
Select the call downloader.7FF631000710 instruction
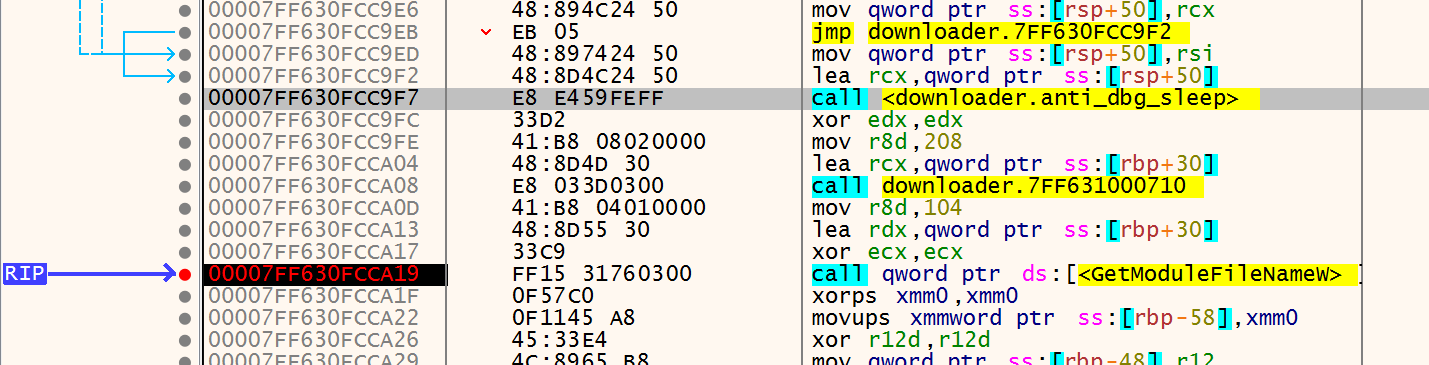[1009, 185]
